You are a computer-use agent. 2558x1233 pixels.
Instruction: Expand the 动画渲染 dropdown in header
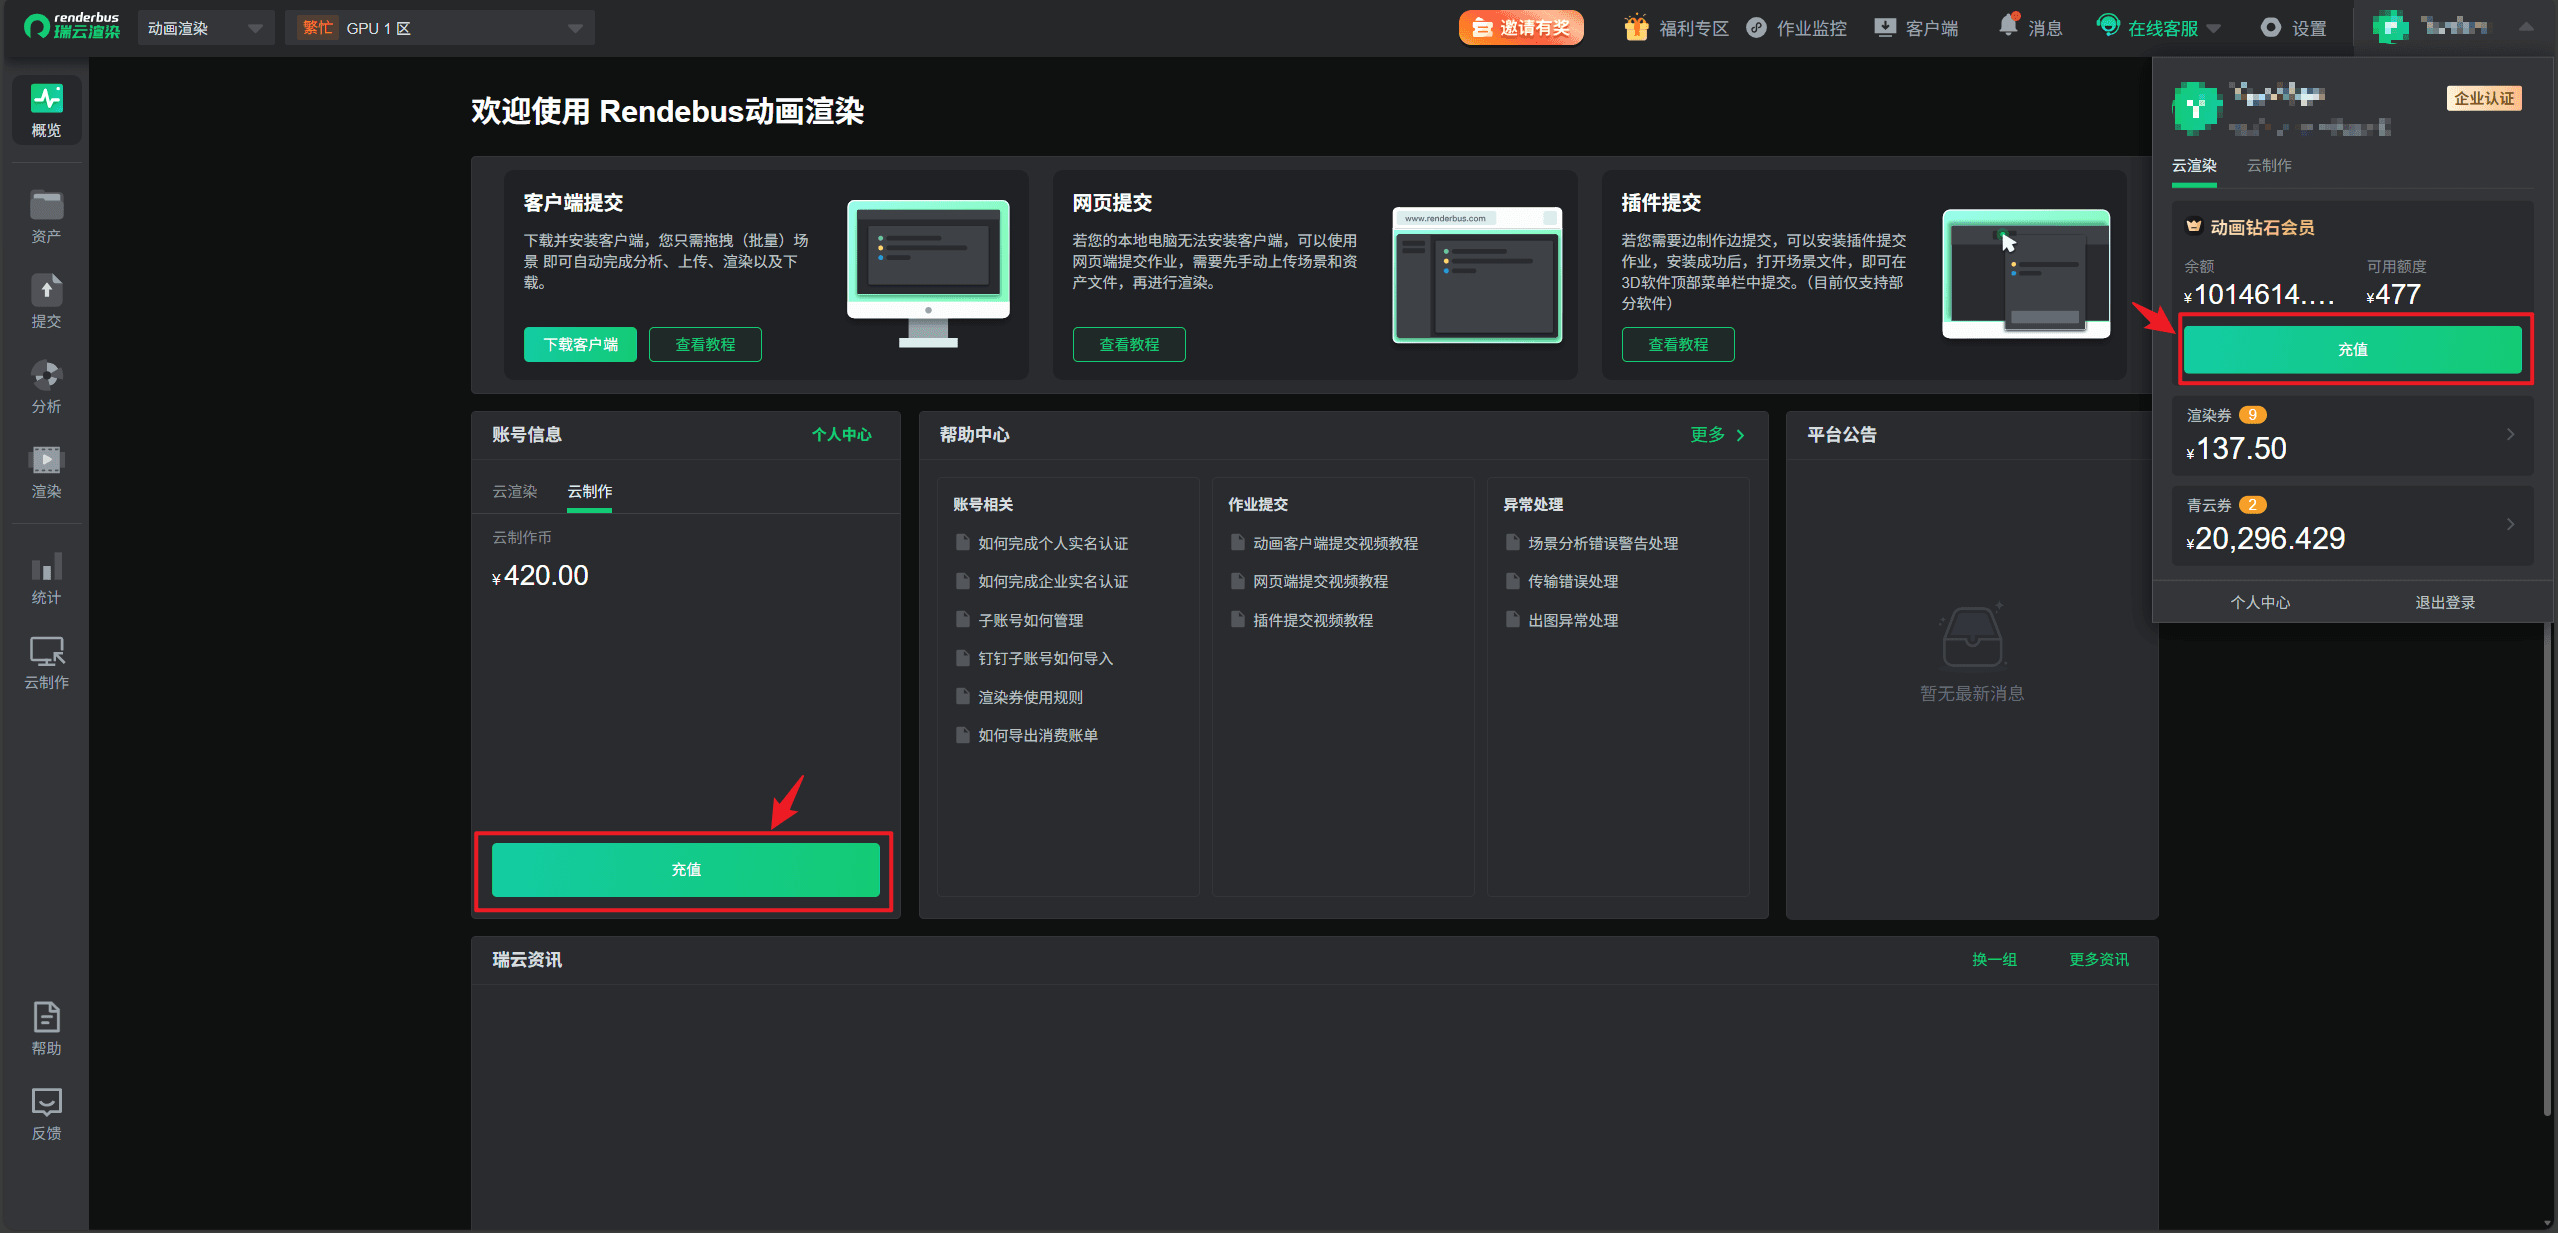[x=205, y=28]
